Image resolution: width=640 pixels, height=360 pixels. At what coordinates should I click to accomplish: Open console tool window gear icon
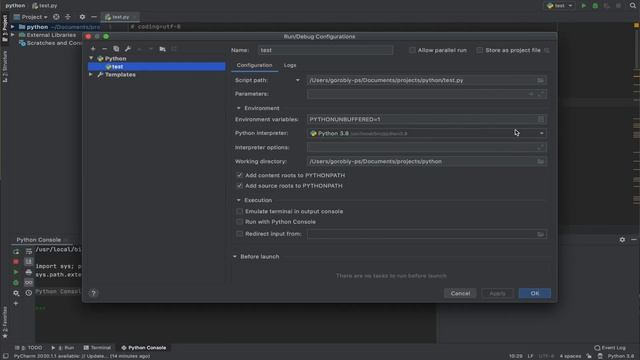click(x=622, y=240)
